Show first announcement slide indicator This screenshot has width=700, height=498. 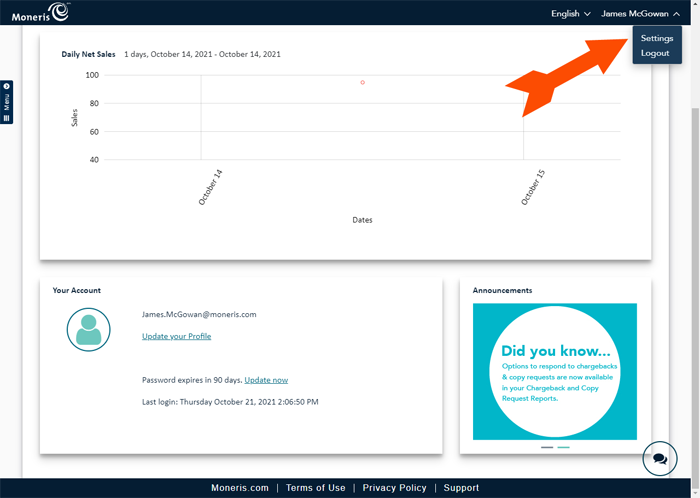click(547, 447)
